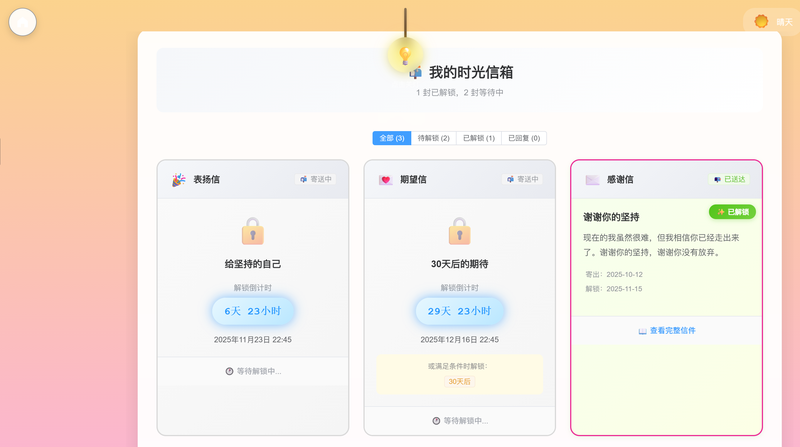Image resolution: width=800 pixels, height=447 pixels.
Task: Click the lock icon above 给坚持的自己
Action: [253, 231]
